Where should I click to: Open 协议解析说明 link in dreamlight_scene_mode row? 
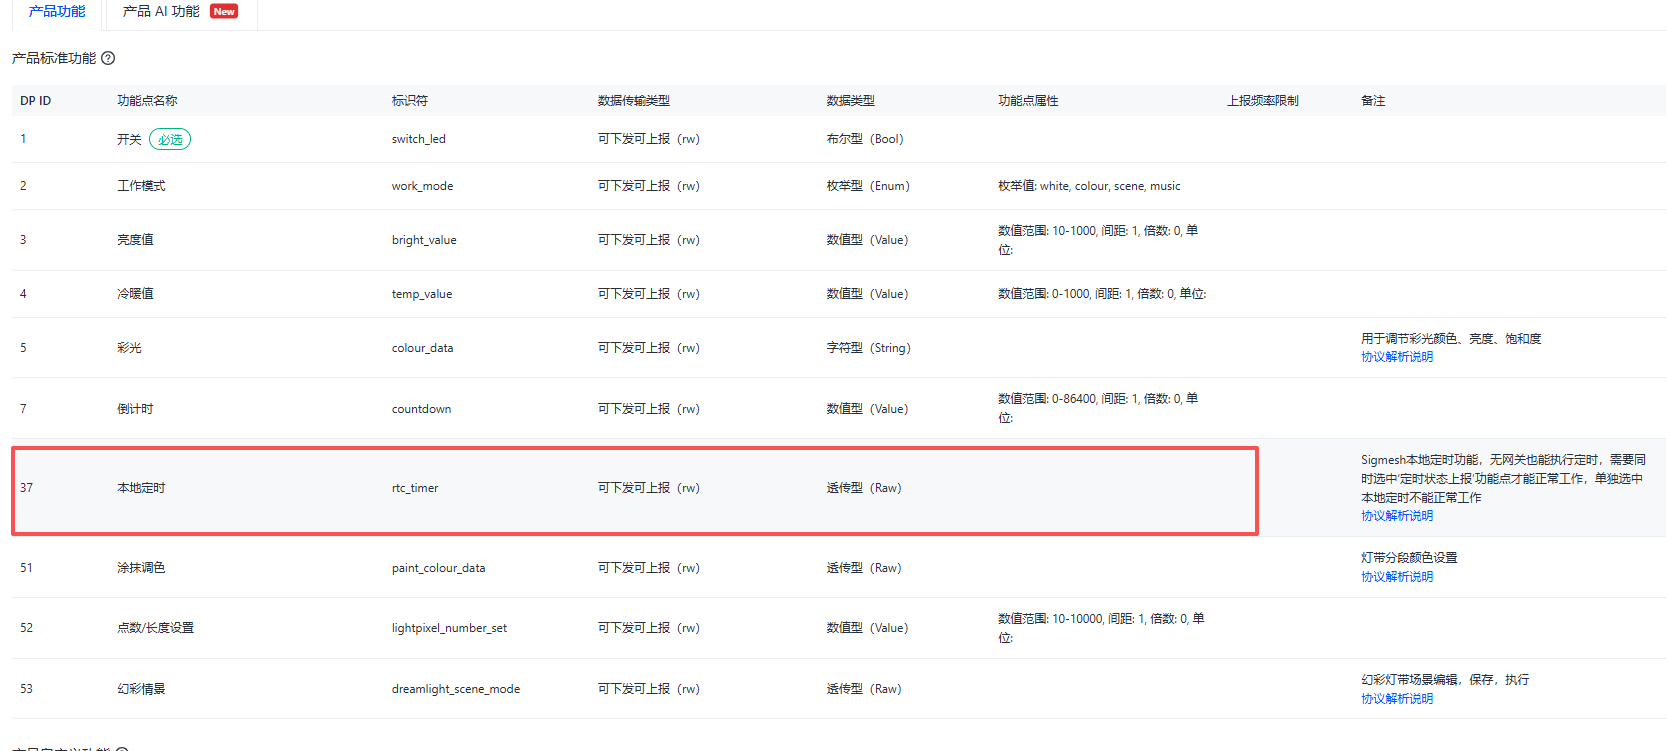click(1396, 699)
